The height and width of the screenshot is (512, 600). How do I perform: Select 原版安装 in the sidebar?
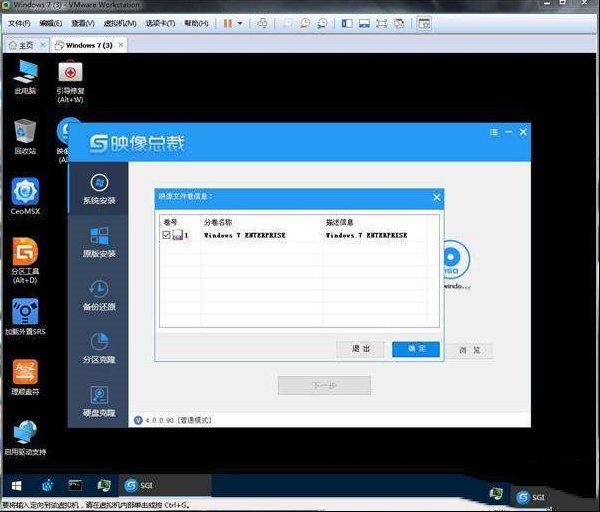point(99,242)
